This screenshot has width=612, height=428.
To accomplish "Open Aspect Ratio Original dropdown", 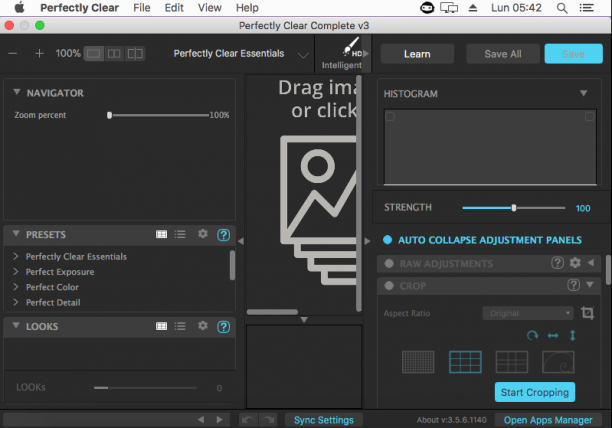I will [528, 313].
